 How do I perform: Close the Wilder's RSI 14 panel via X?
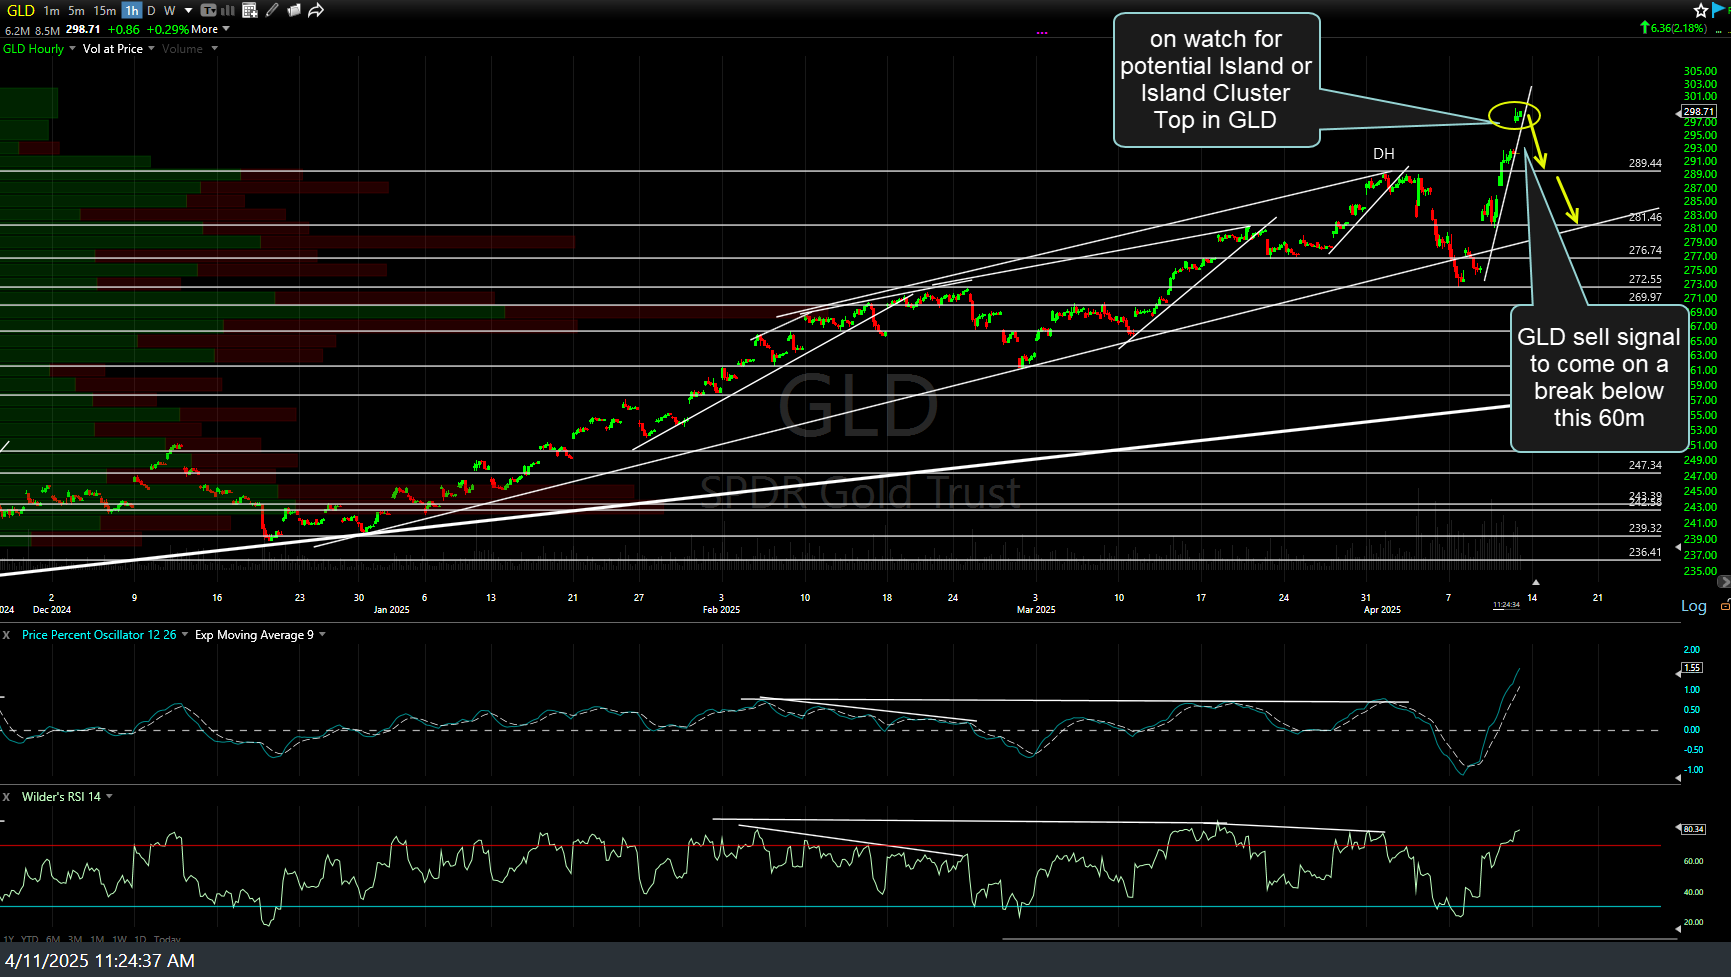(x=5, y=796)
